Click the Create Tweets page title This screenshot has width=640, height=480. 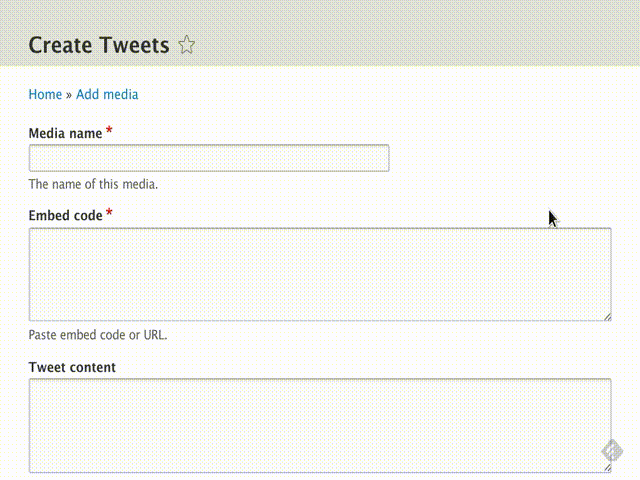(98, 45)
